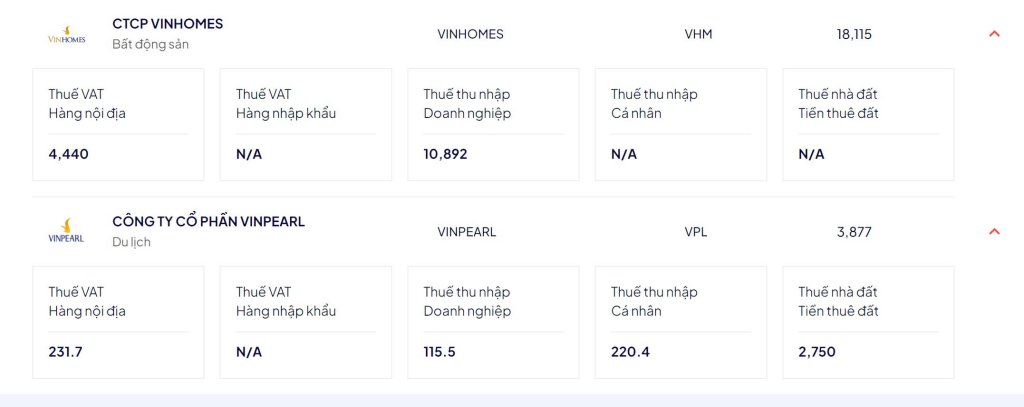Click Vinhomes land tax card showing N/A
This screenshot has height=407, width=1024.
[x=868, y=124]
